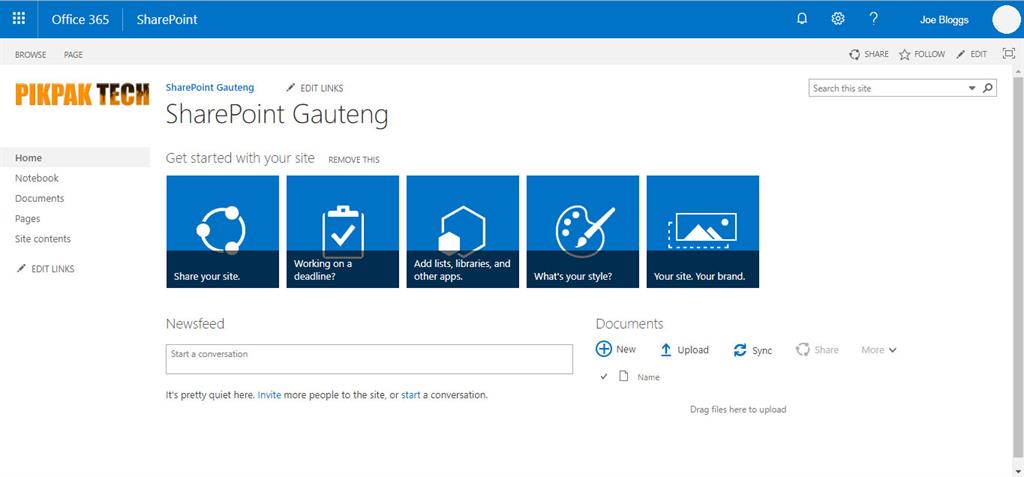Open the PAGE ribbon tab
The image size is (1024, 477).
point(73,55)
